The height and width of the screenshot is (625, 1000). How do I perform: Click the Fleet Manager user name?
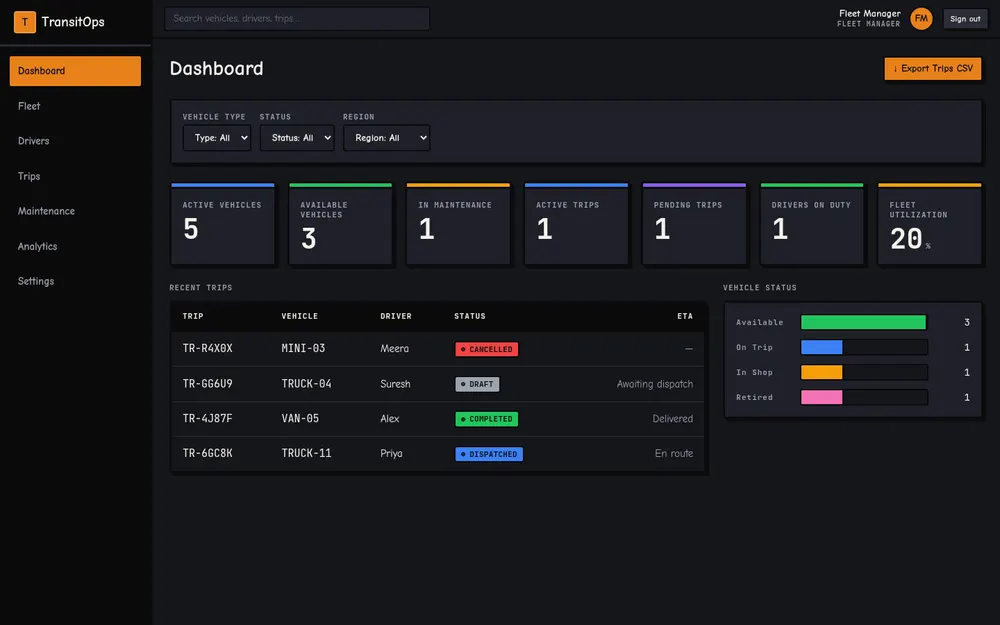(869, 13)
